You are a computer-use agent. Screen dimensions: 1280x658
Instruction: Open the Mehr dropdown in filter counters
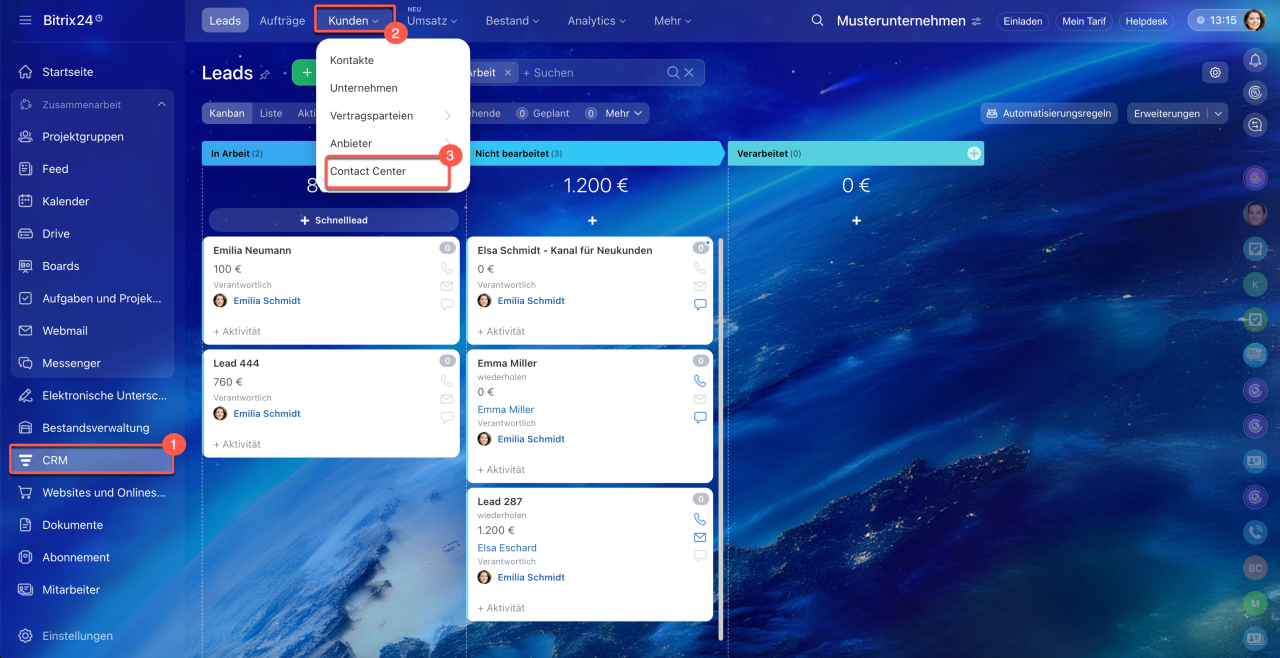[x=624, y=113]
